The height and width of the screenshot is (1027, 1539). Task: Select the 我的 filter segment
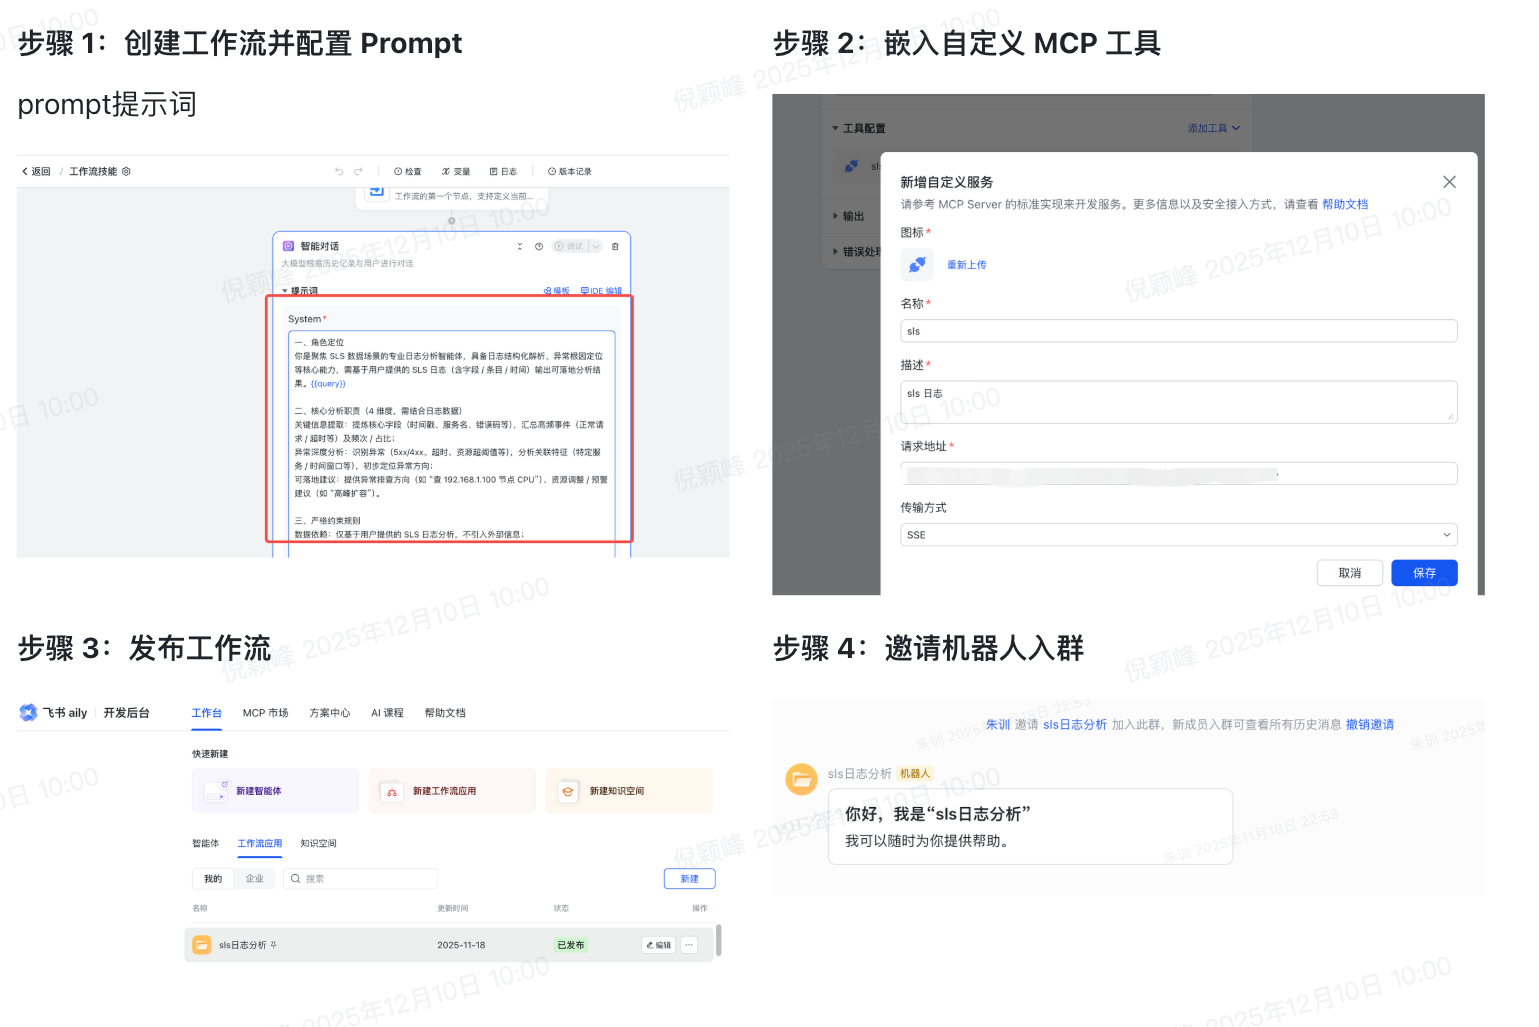(x=213, y=879)
